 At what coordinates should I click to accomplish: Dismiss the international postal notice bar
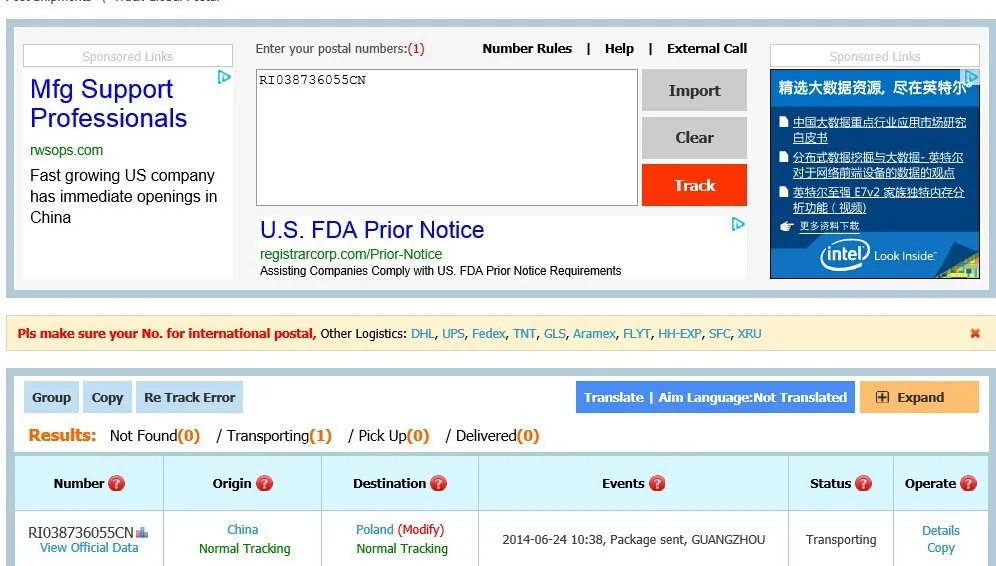point(975,334)
